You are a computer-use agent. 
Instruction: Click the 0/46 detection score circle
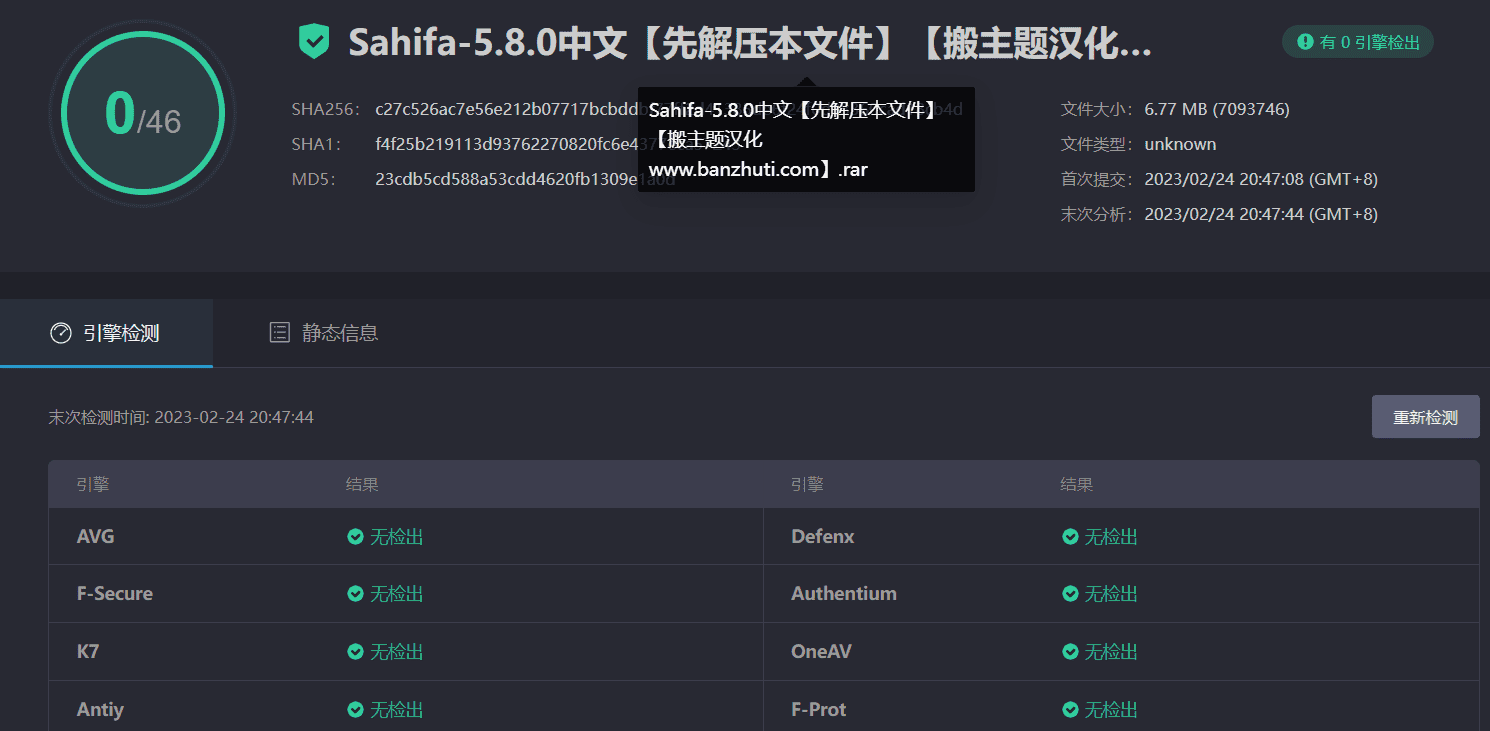(142, 113)
